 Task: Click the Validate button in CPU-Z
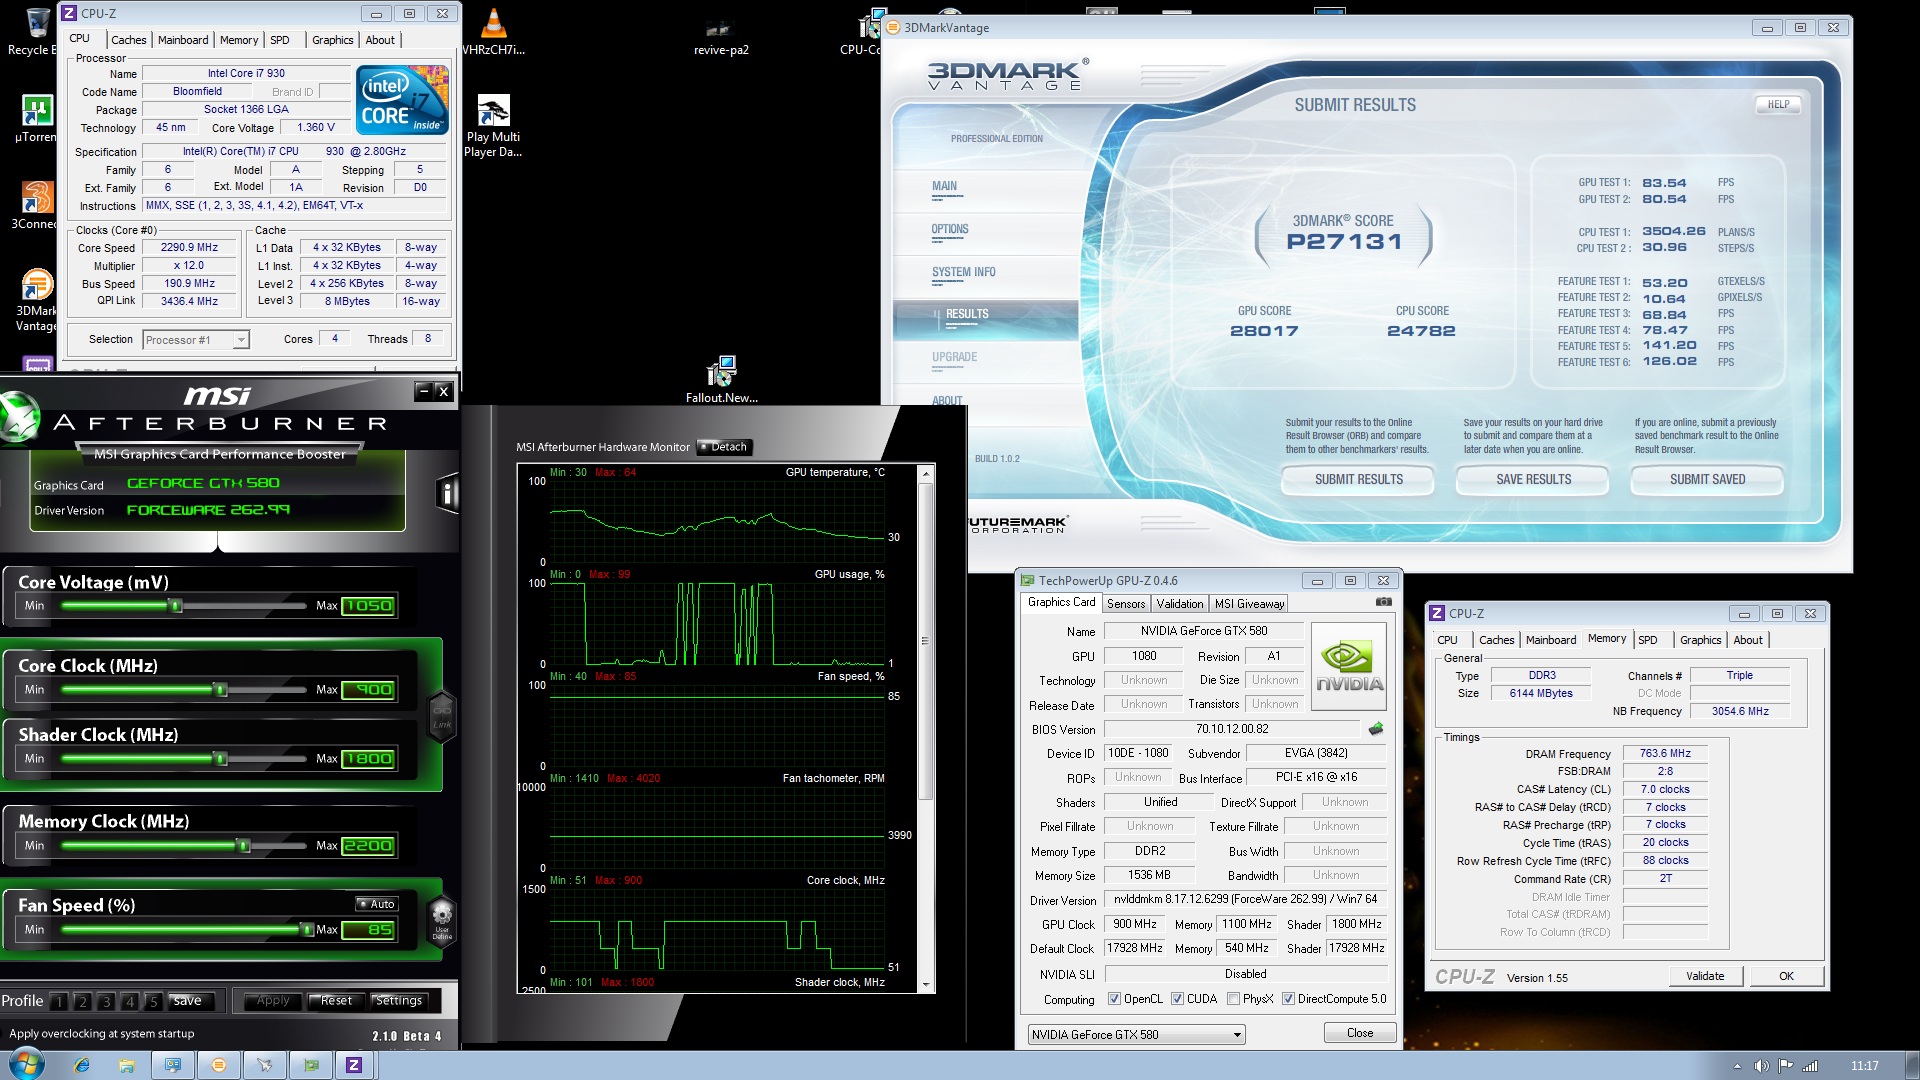pos(1704,976)
